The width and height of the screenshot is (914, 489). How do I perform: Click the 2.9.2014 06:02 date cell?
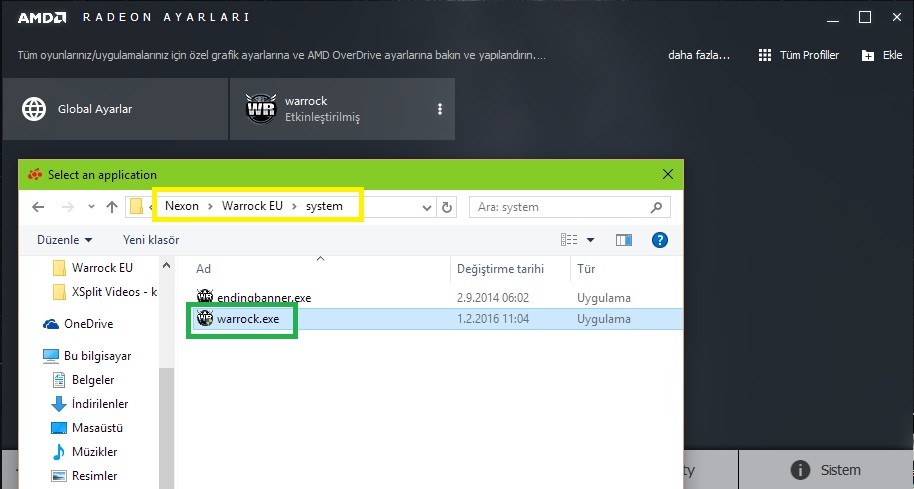pyautogui.click(x=493, y=298)
